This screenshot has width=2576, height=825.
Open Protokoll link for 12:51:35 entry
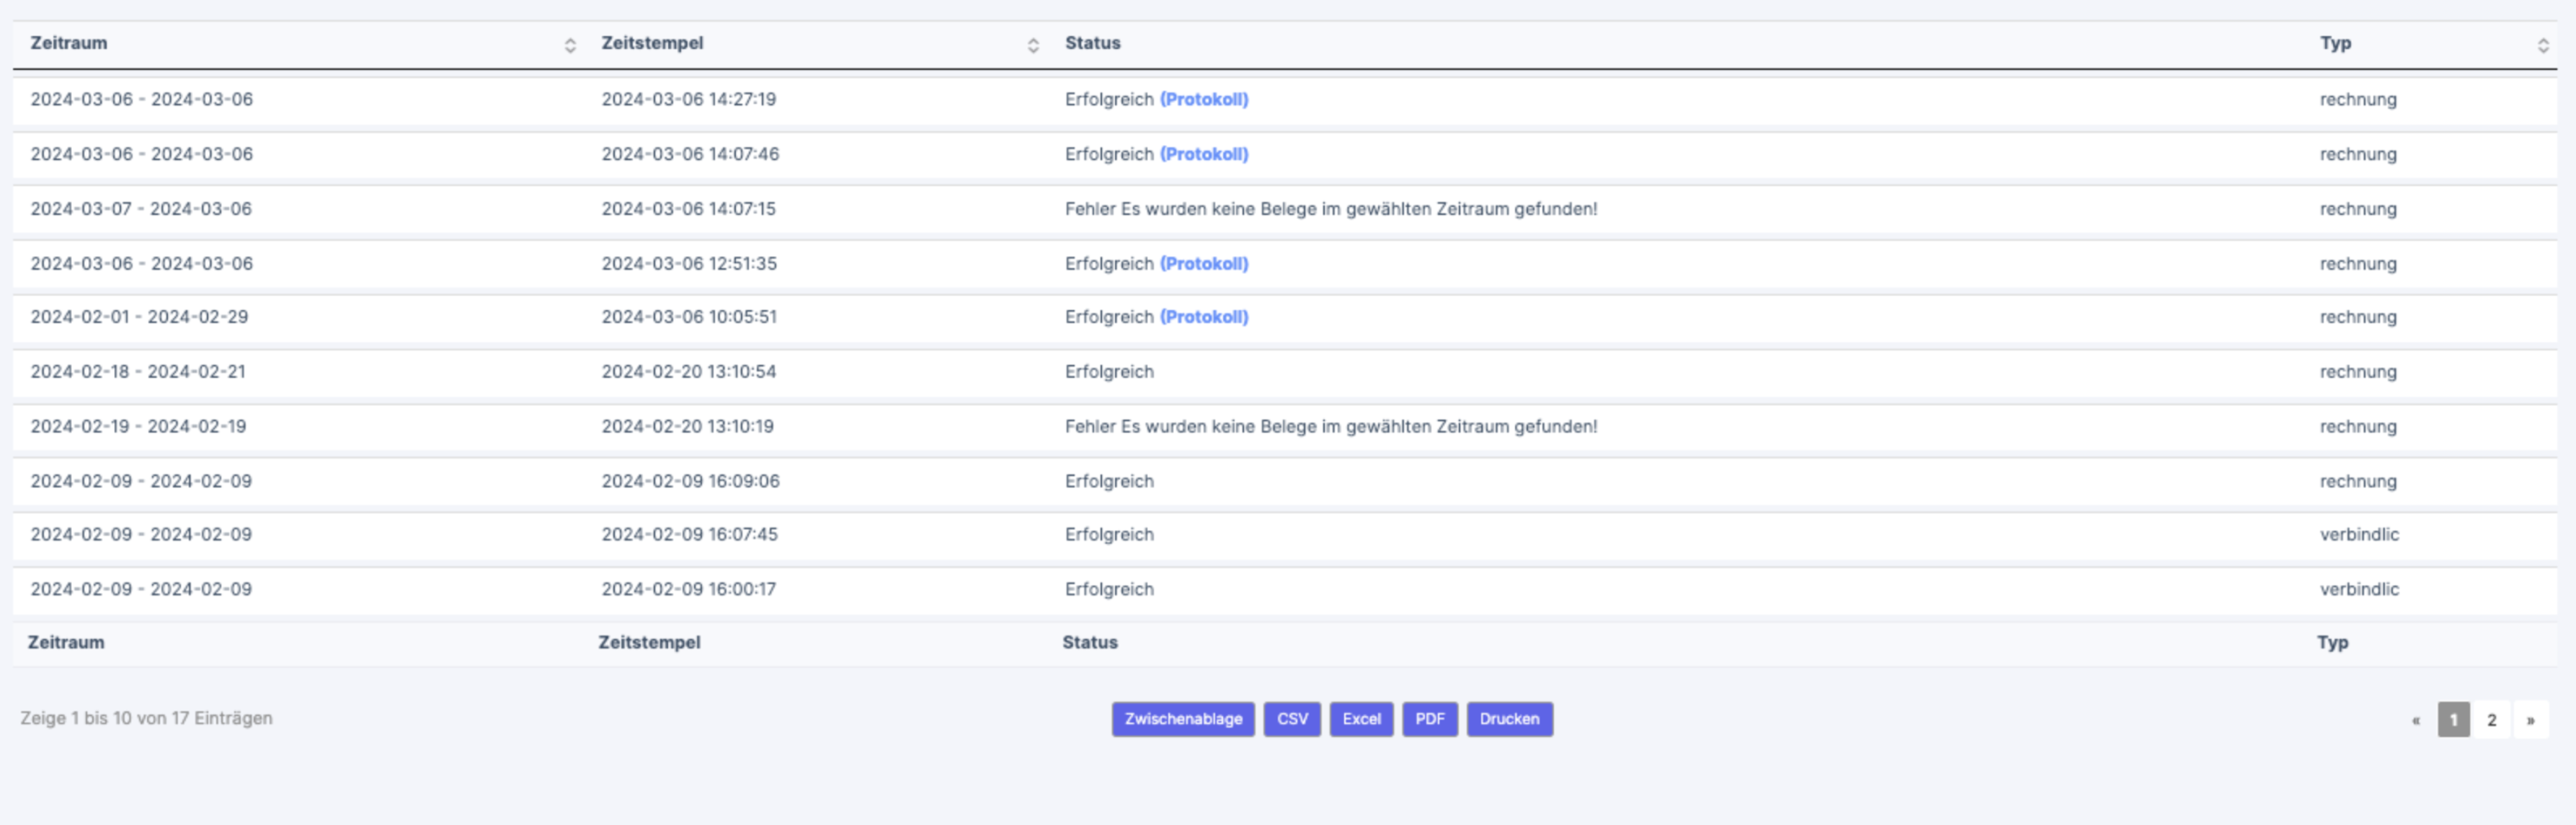(x=1204, y=264)
